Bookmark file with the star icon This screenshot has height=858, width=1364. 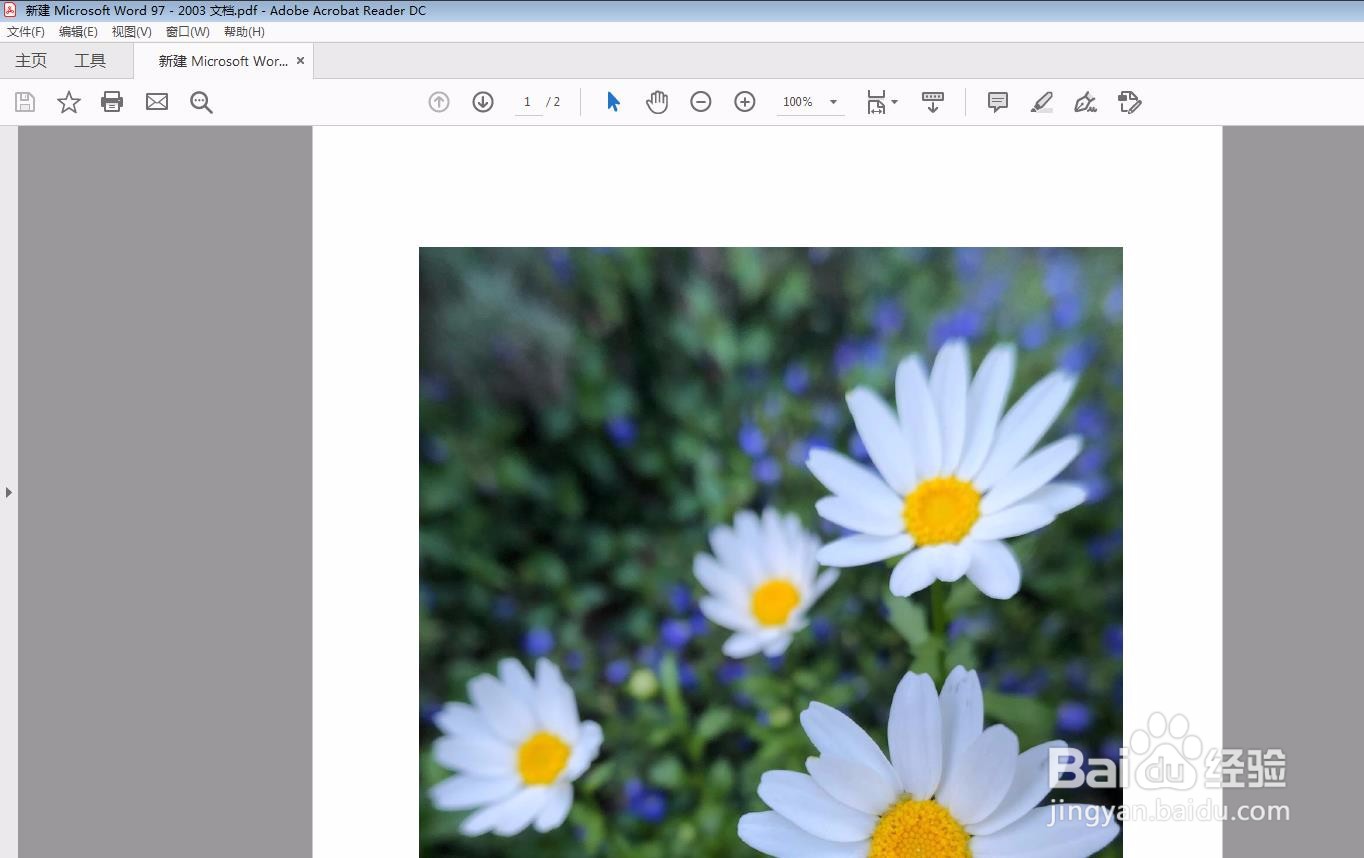pos(69,102)
